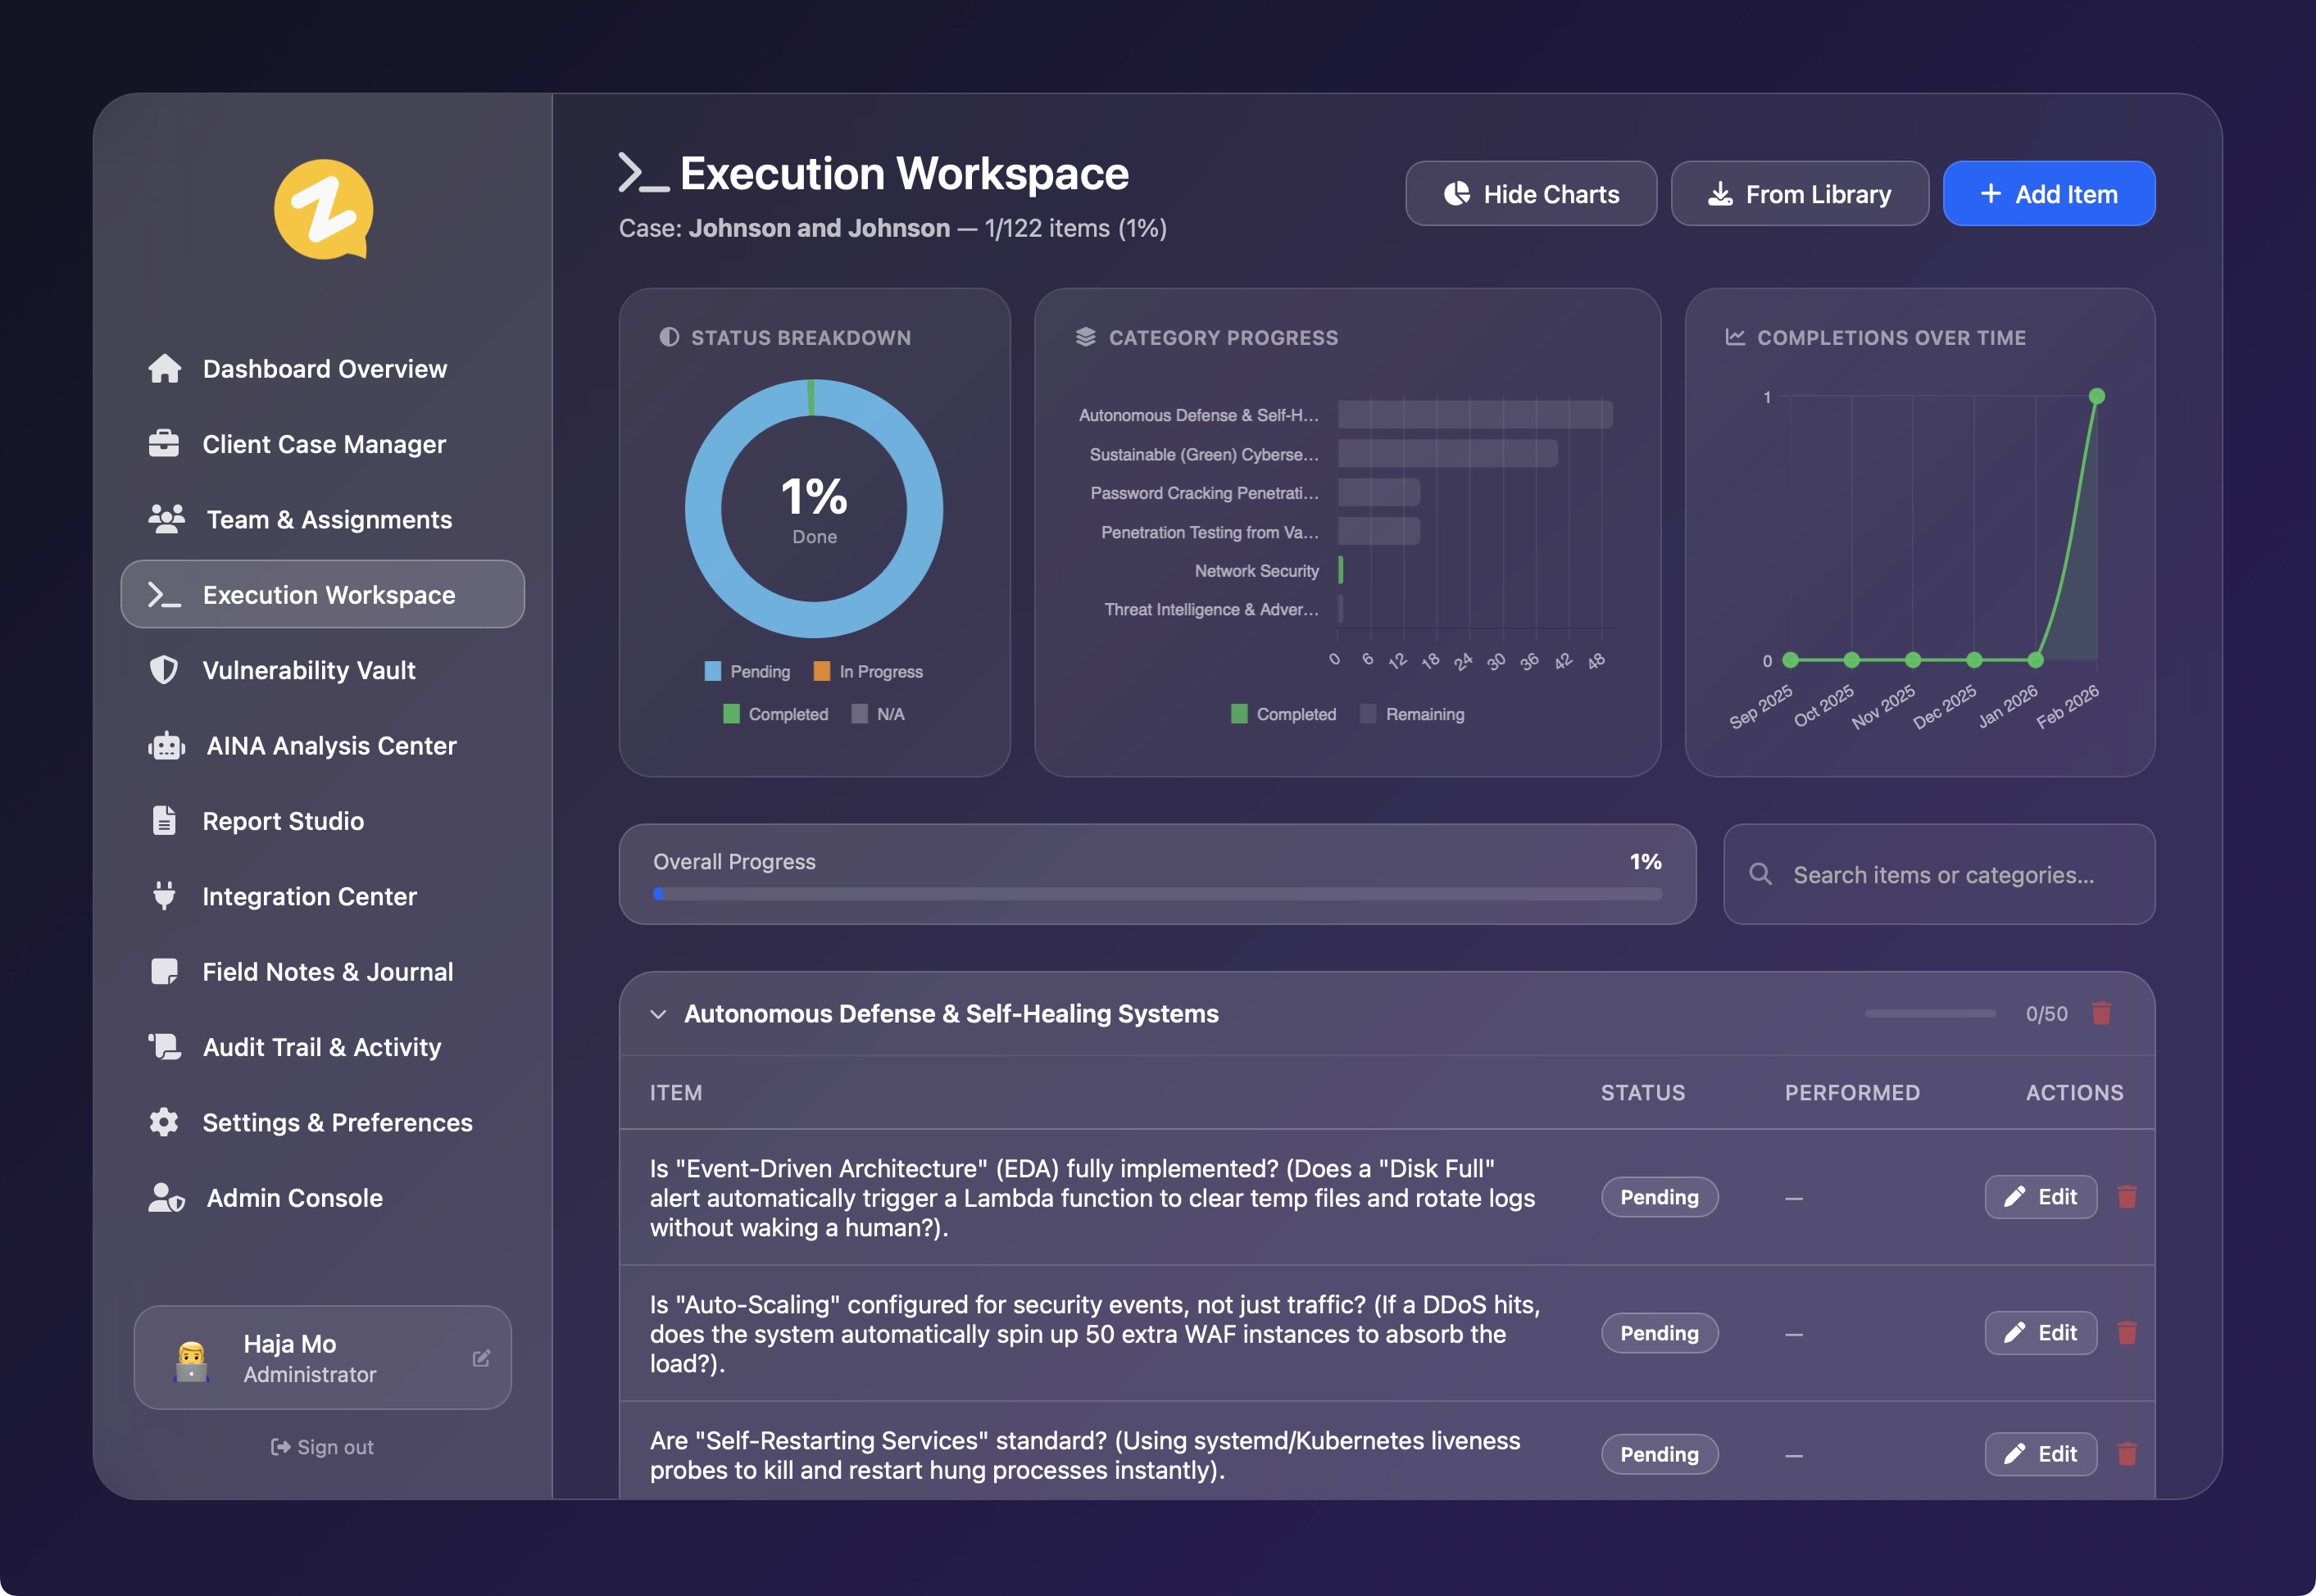Viewport: 2316px width, 1596px height.
Task: Click the robot icon for AINA Analysis Center
Action: [x=166, y=746]
